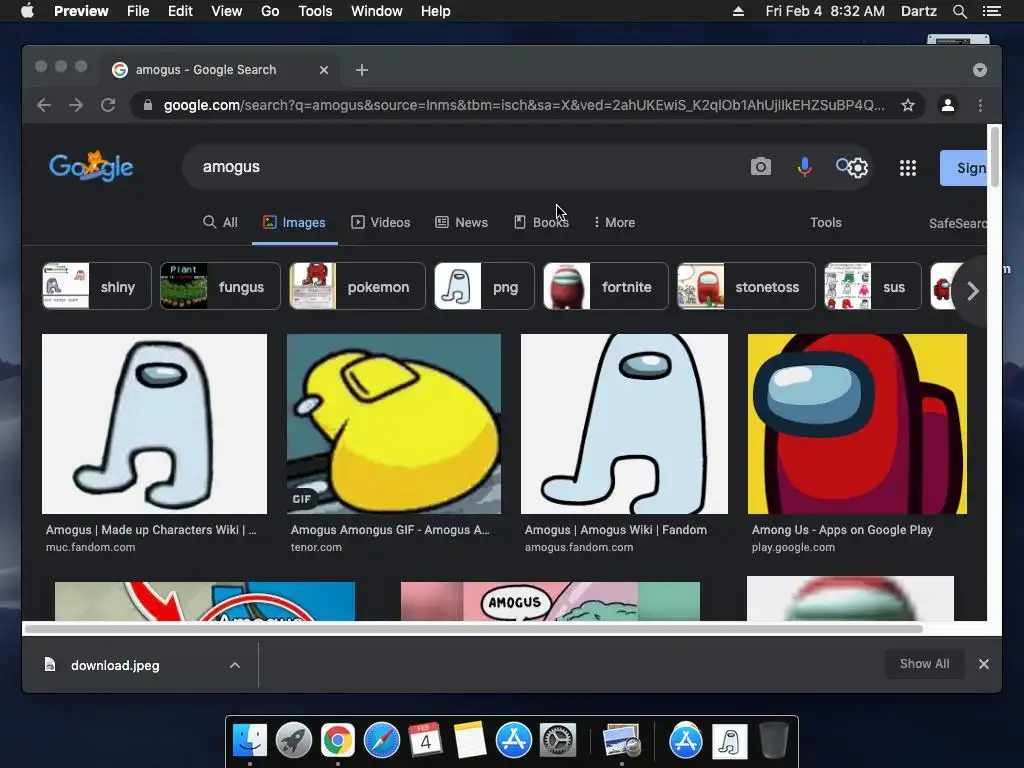Open the Tools filter options
1024x768 pixels.
825,223
